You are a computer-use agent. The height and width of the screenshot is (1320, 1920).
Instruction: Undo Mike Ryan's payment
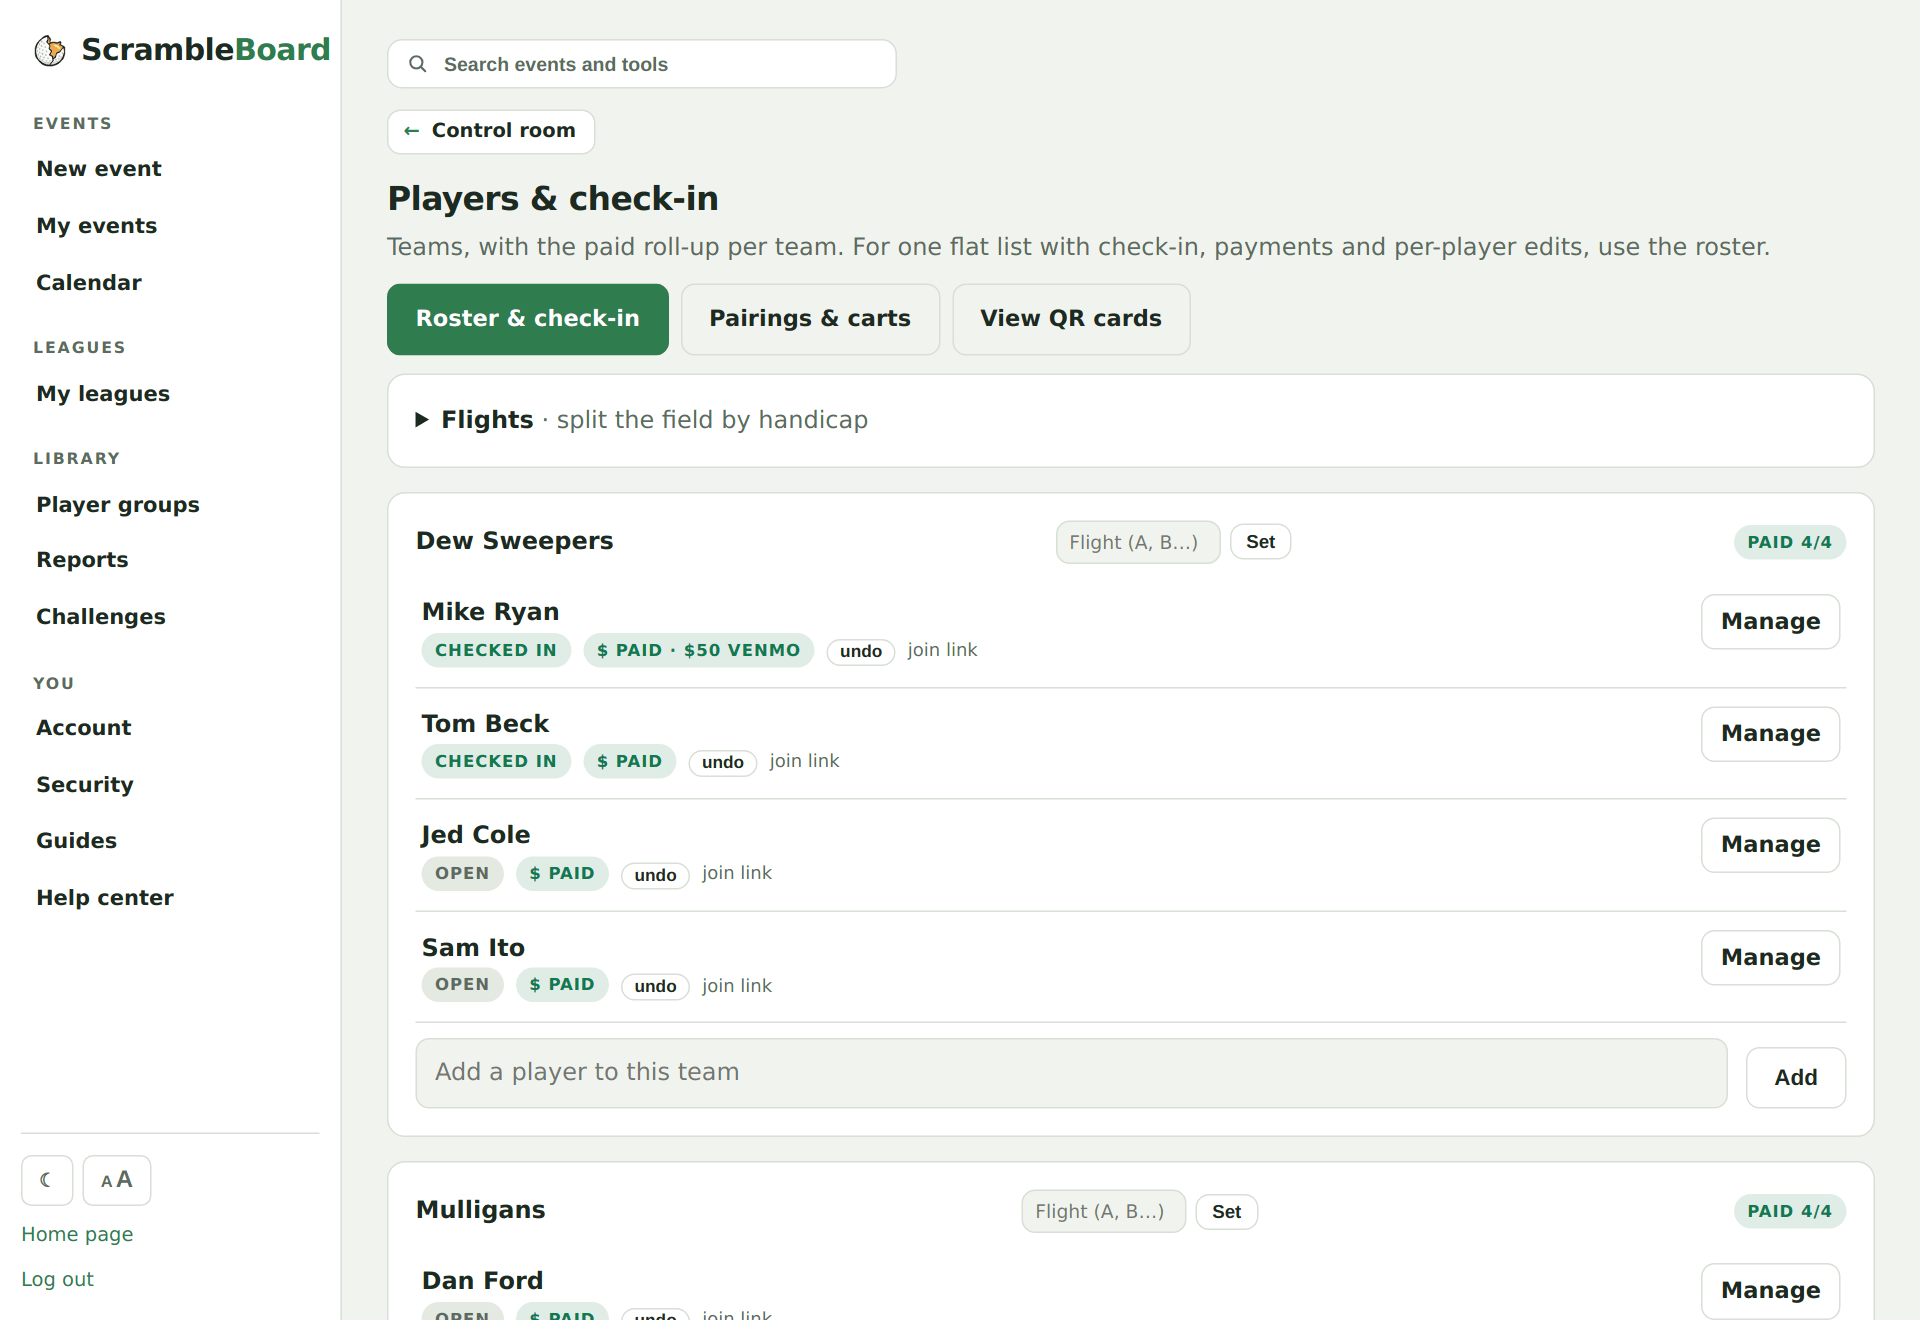861,651
